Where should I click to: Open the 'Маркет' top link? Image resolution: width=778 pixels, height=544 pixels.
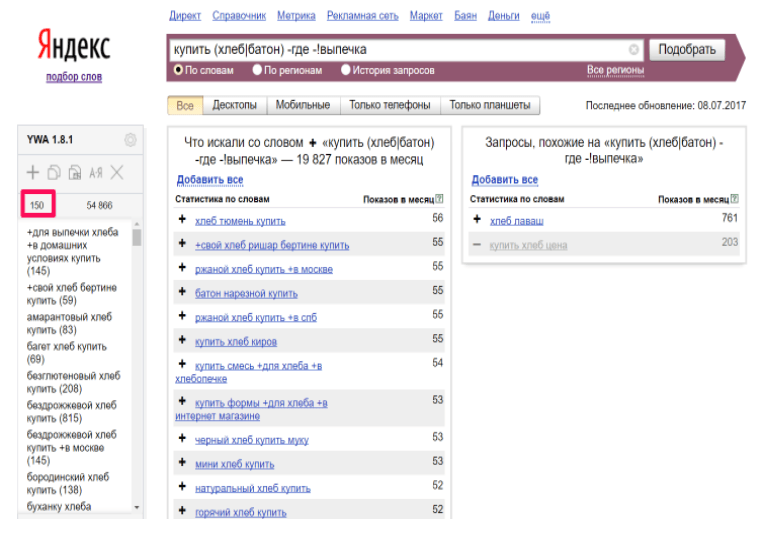click(x=426, y=16)
